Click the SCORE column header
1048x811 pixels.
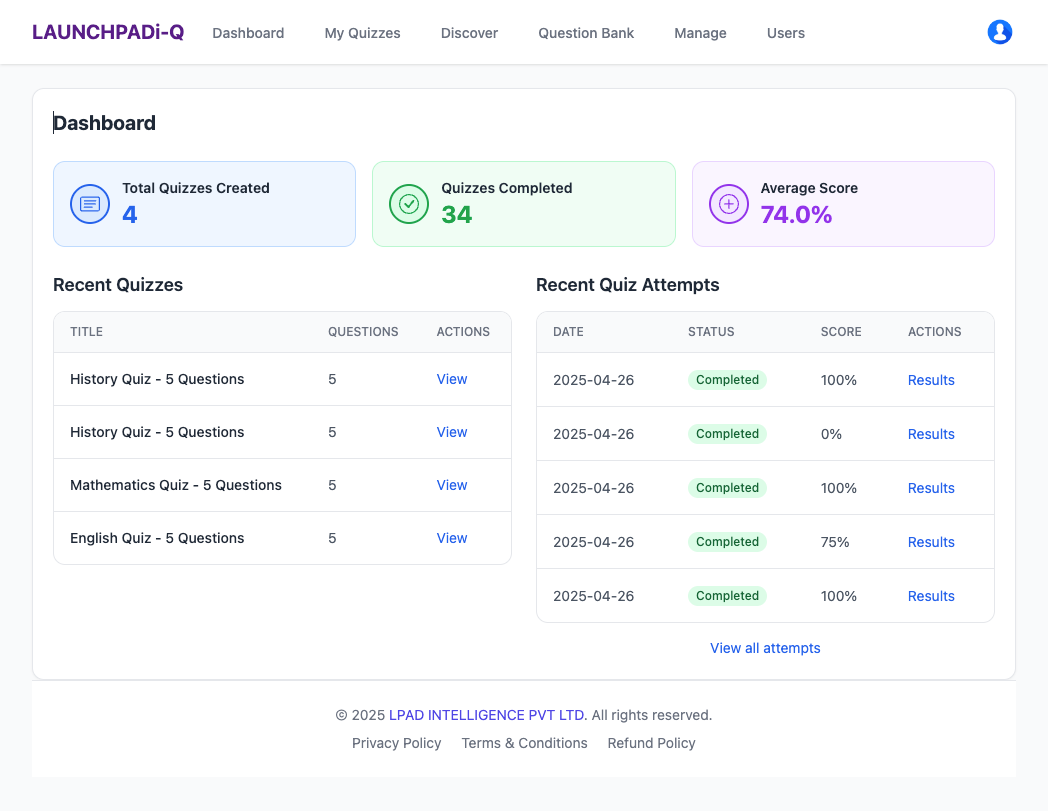pos(841,332)
